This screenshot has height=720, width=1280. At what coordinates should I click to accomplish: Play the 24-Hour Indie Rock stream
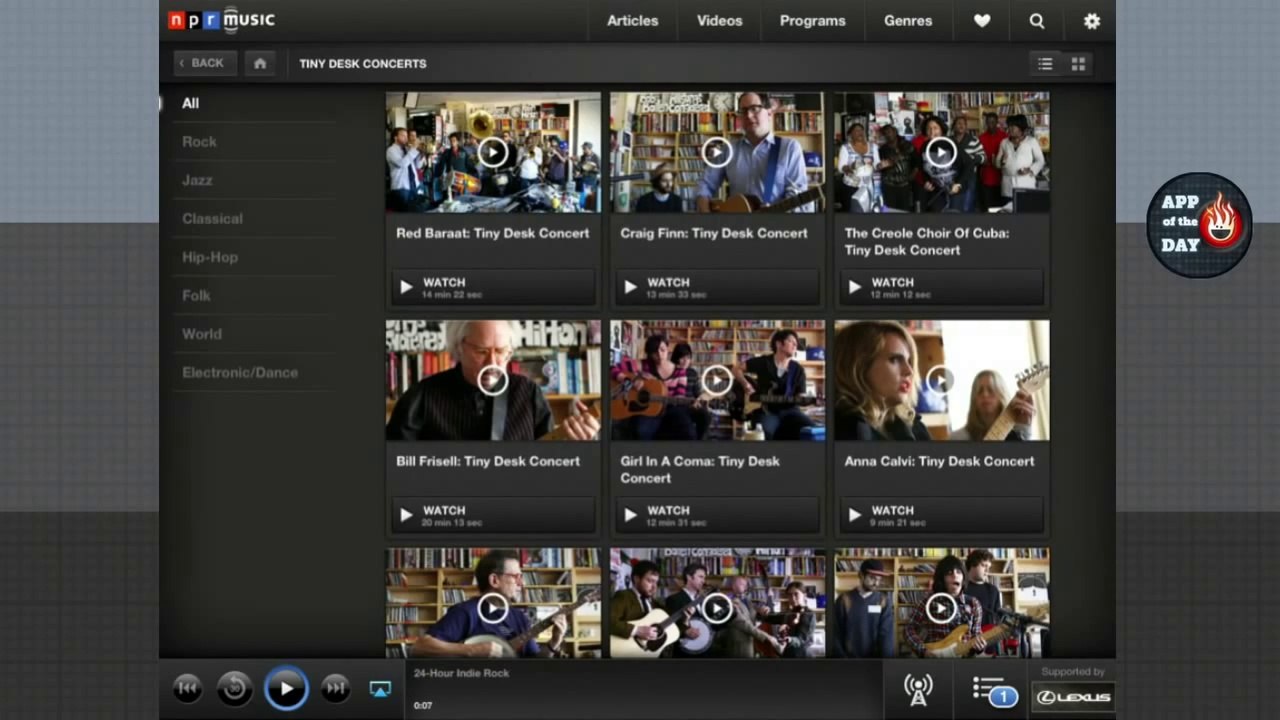pos(286,688)
